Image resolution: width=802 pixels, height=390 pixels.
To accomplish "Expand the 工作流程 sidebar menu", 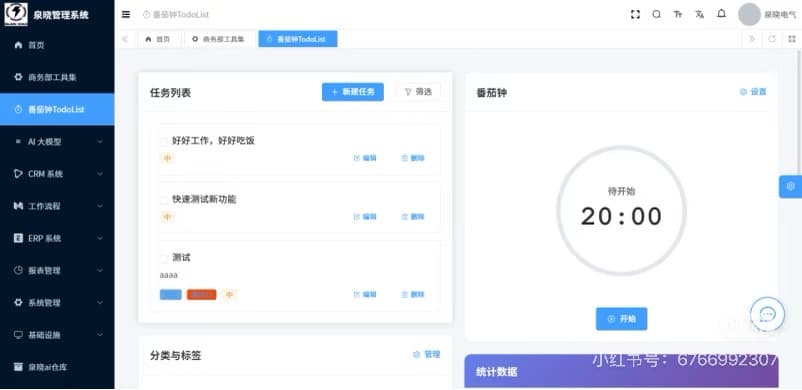I will [x=57, y=206].
